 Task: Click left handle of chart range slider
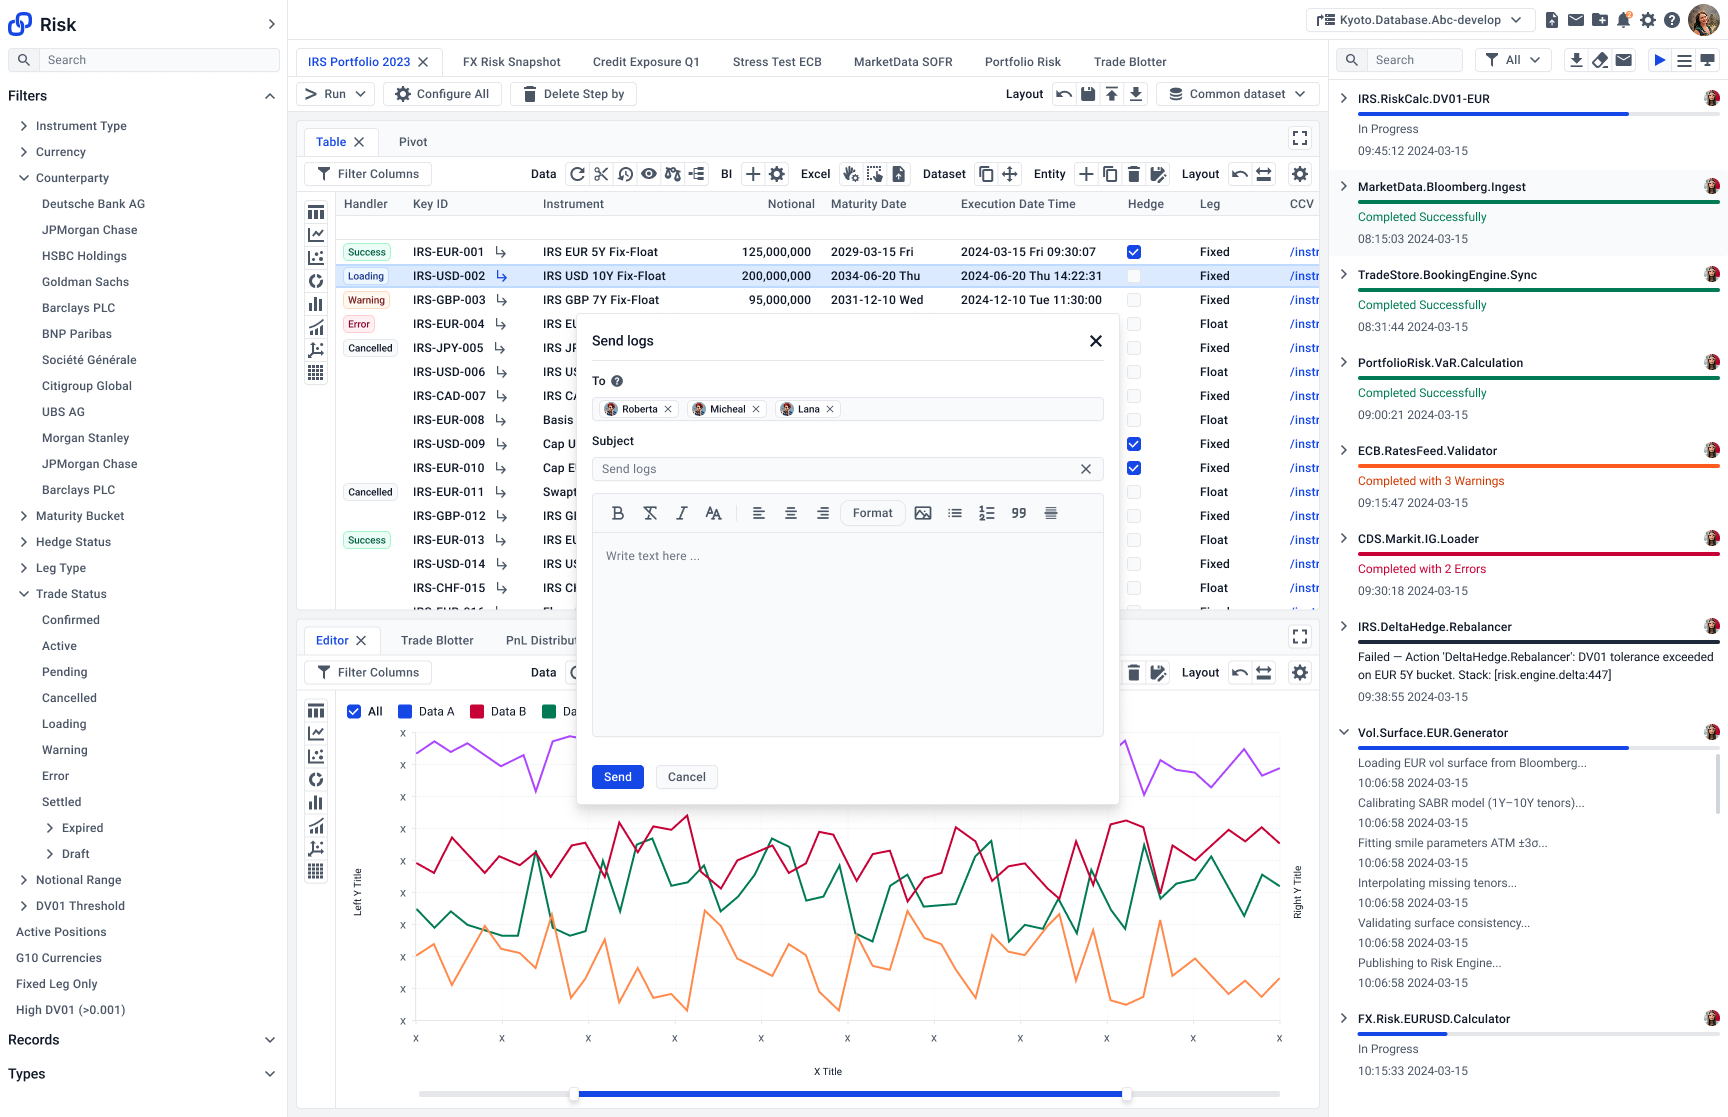tap(574, 1094)
